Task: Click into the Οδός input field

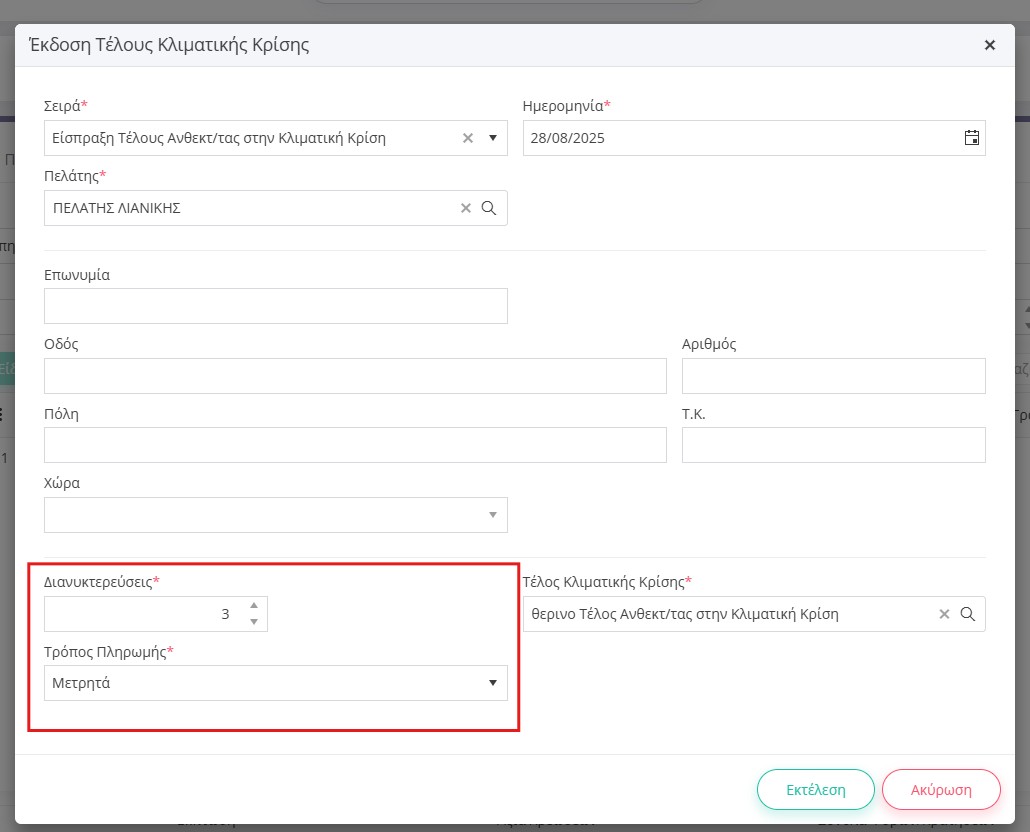Action: (355, 376)
